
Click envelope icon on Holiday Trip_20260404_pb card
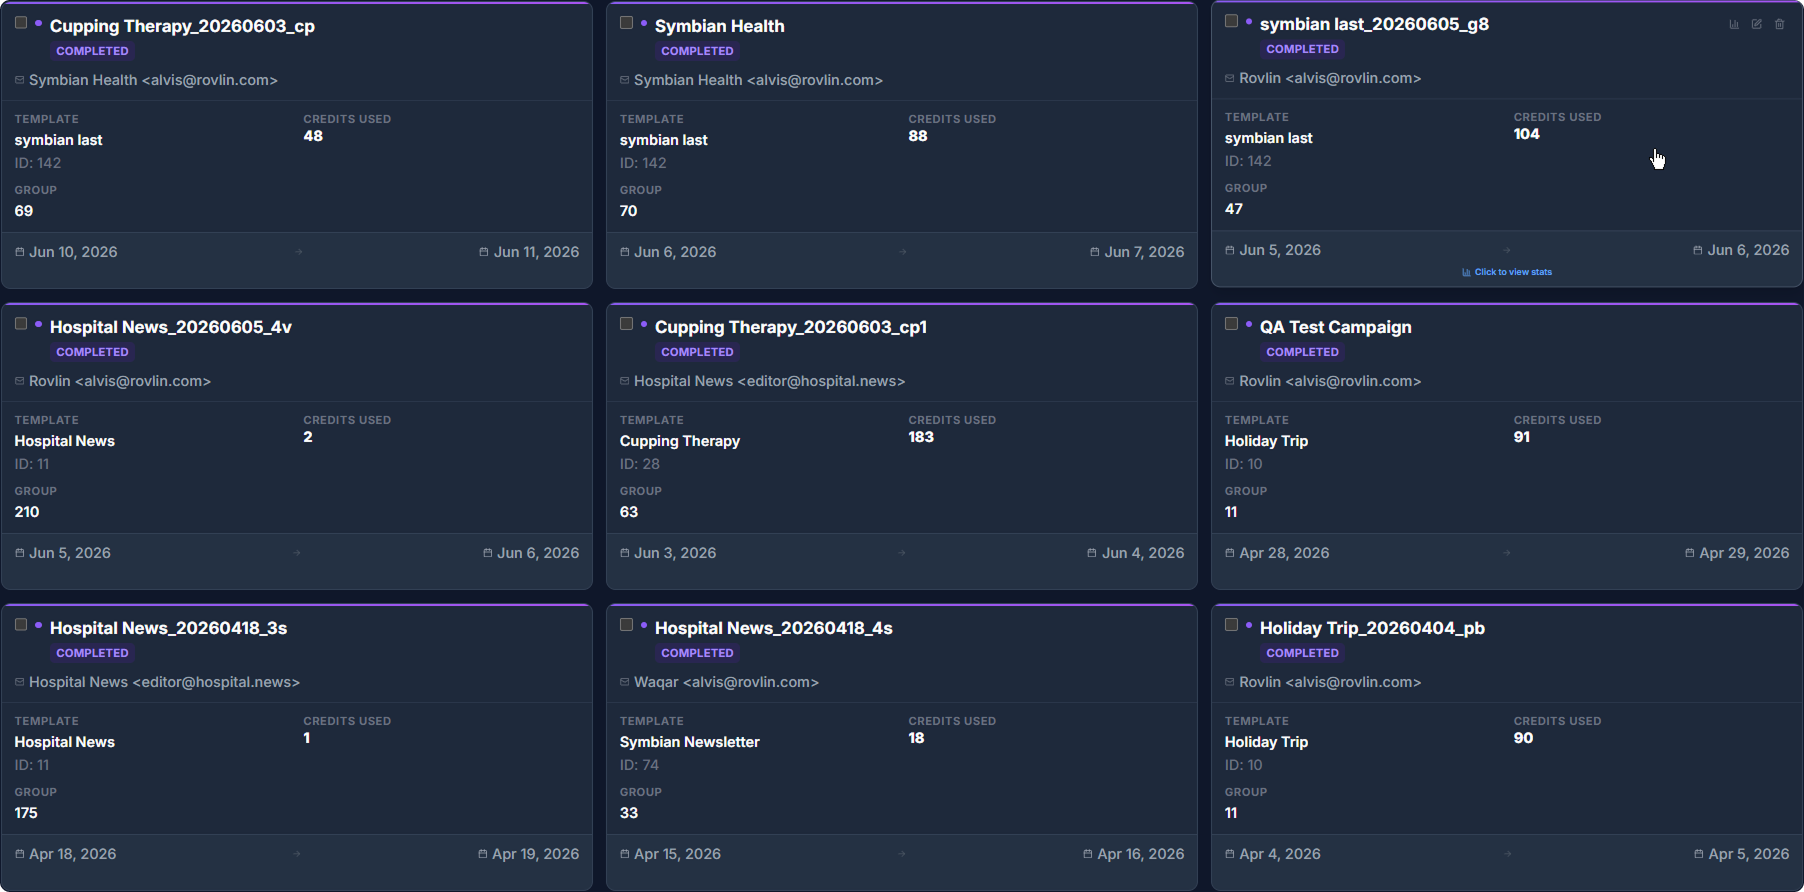coord(1230,682)
